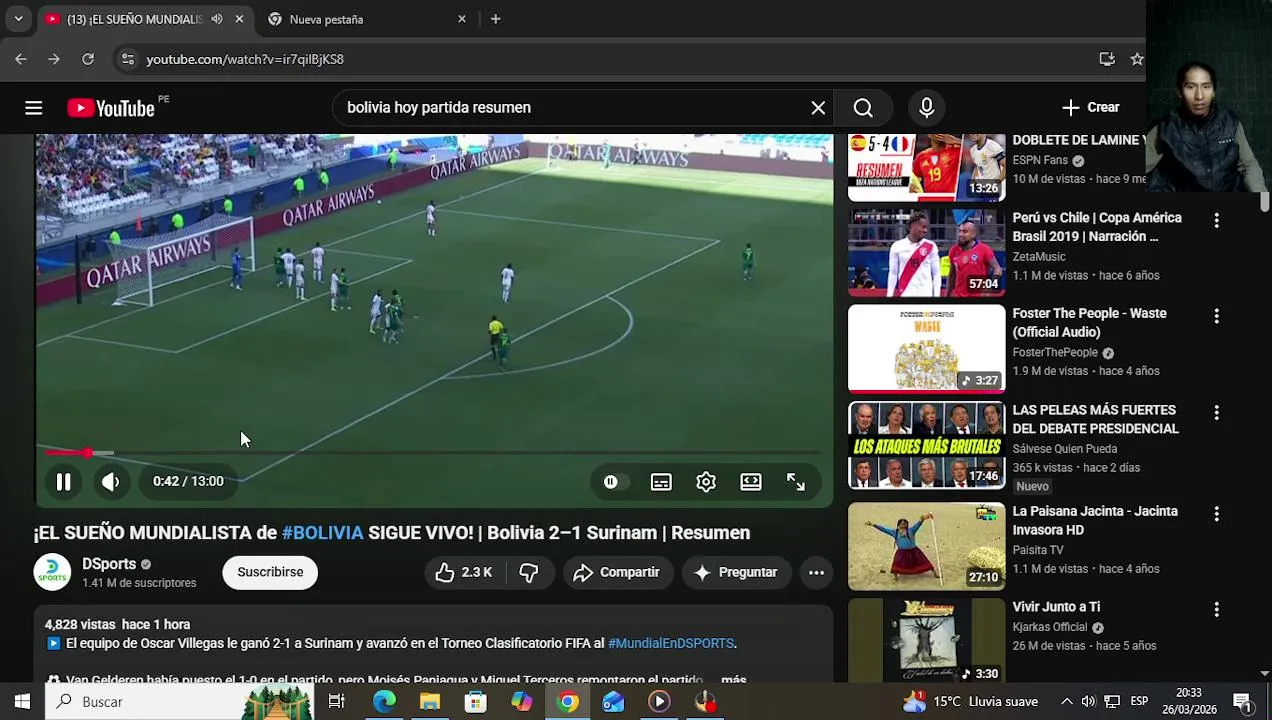
Task: Expand the description with más
Action: click(x=734, y=679)
